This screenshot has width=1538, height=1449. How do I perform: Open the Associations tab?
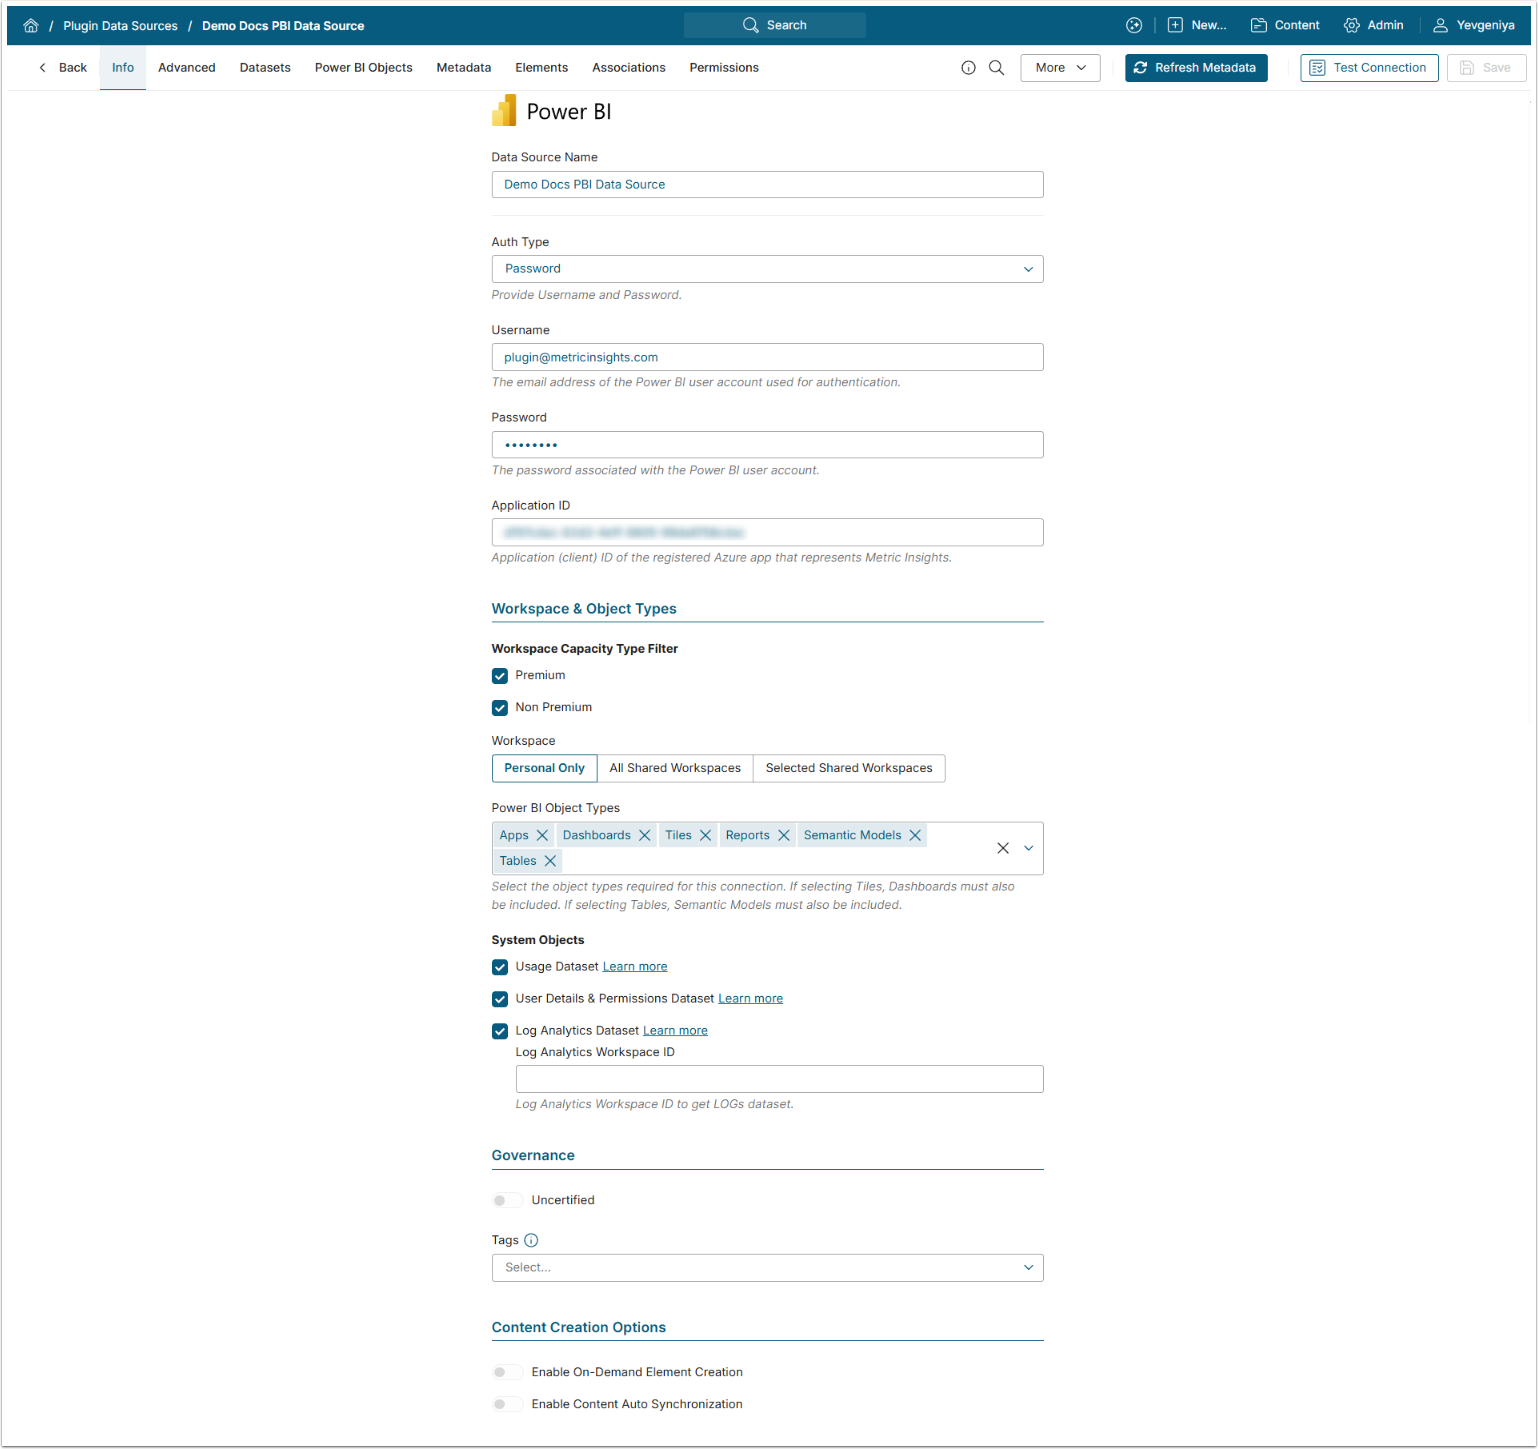pos(629,68)
